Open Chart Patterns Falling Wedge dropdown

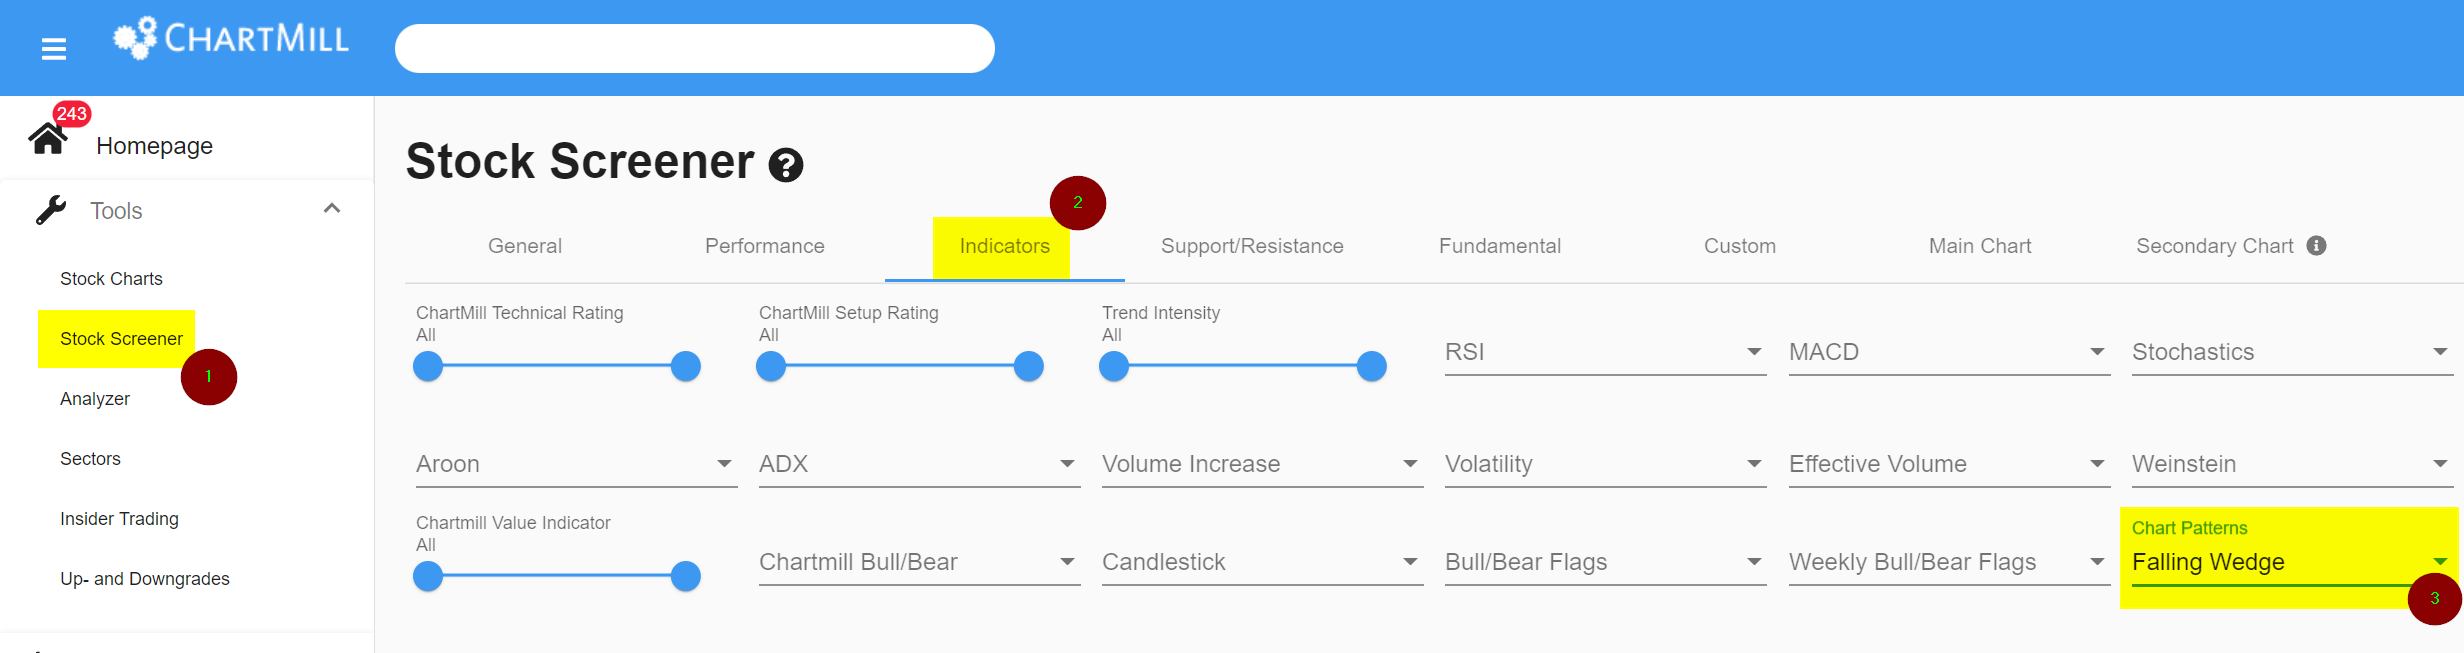(2292, 561)
